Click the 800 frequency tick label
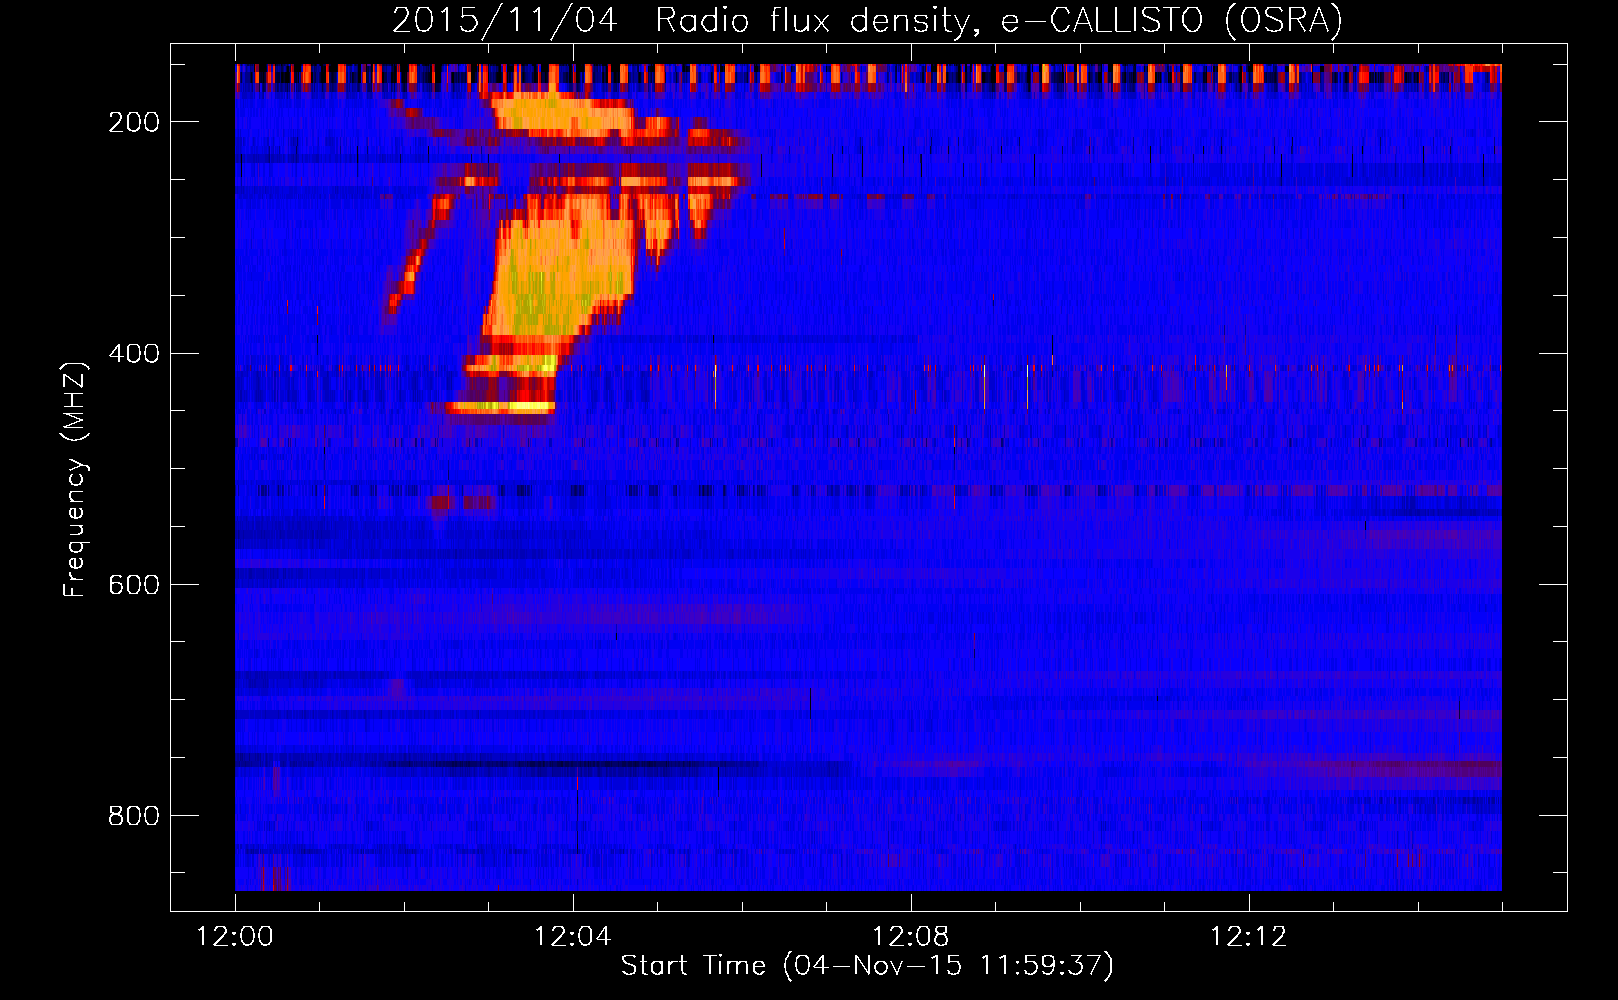 coord(134,816)
